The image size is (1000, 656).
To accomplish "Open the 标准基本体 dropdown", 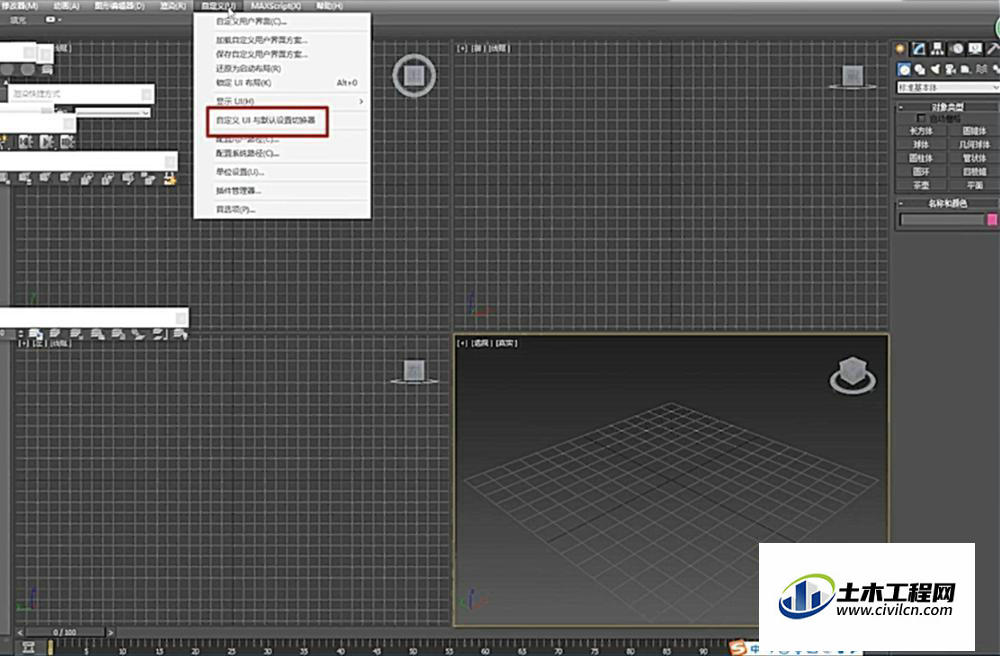I will [x=948, y=87].
